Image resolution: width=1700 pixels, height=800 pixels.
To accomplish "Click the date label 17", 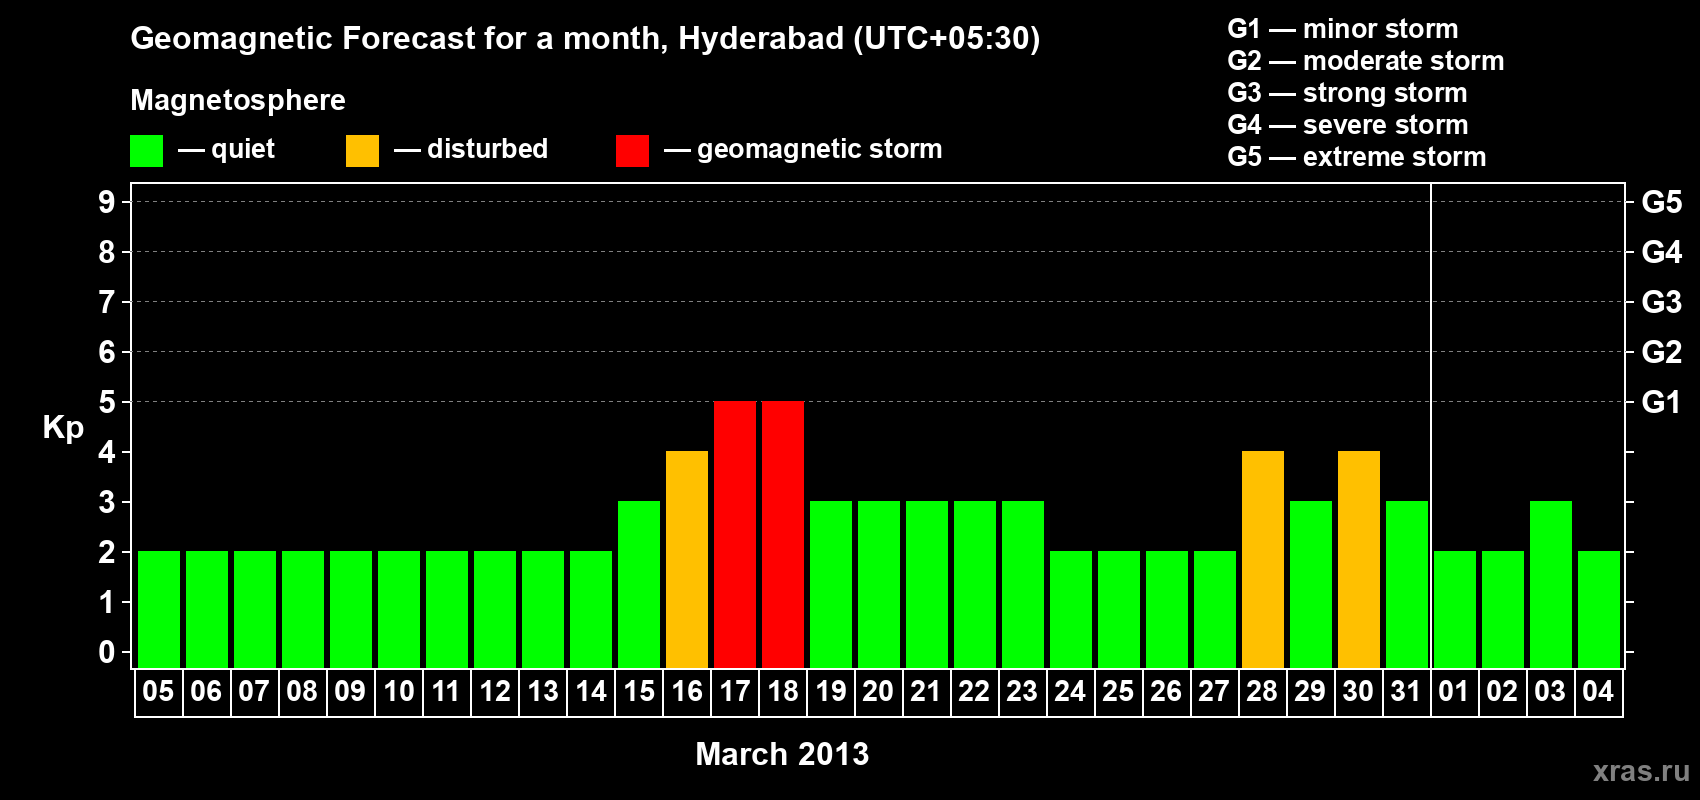I will coord(734,691).
